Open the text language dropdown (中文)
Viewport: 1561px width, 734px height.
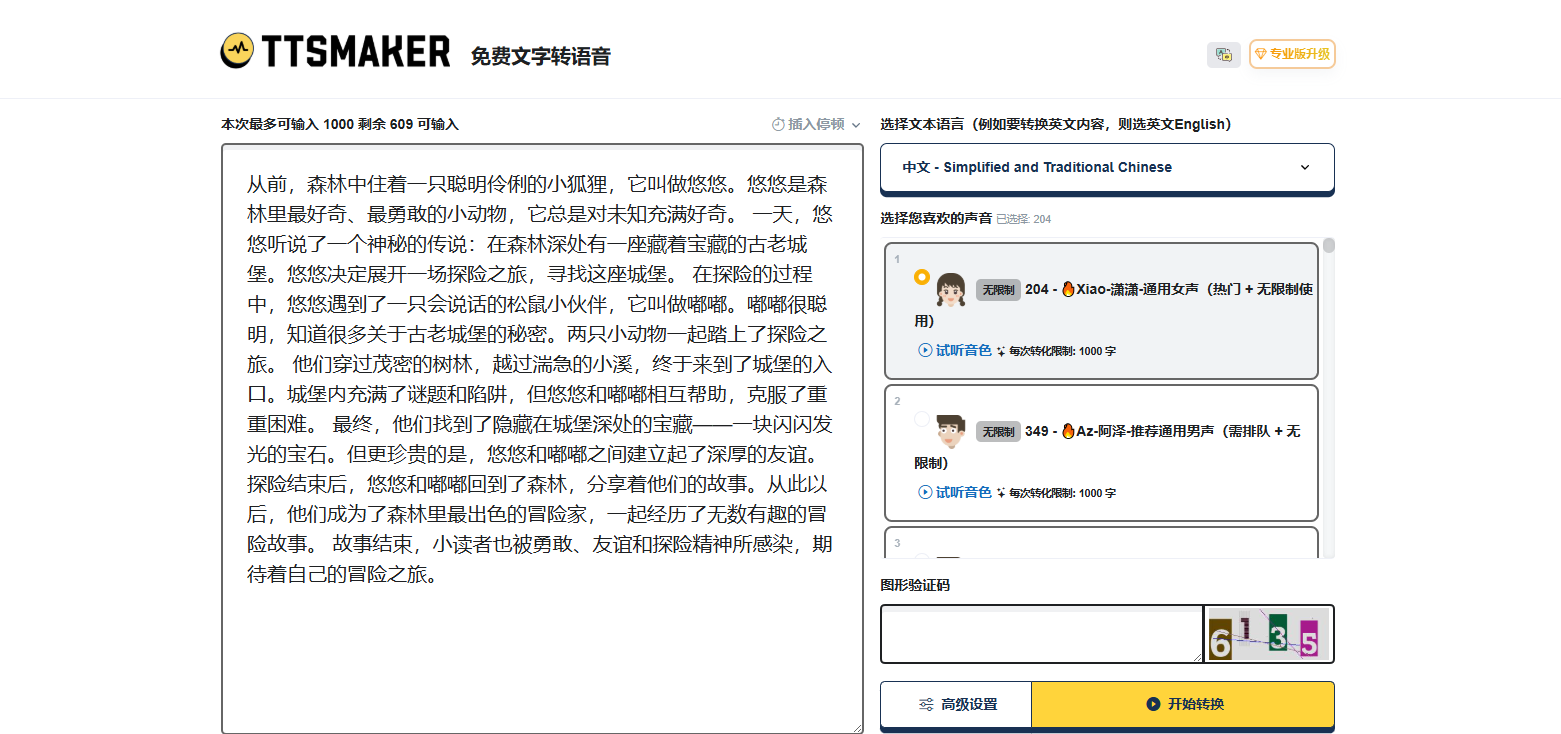coord(1106,168)
